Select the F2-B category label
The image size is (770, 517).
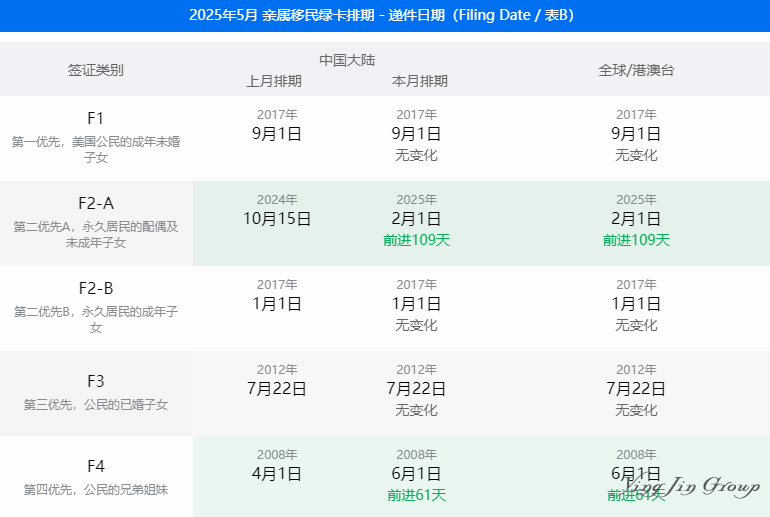(96, 288)
